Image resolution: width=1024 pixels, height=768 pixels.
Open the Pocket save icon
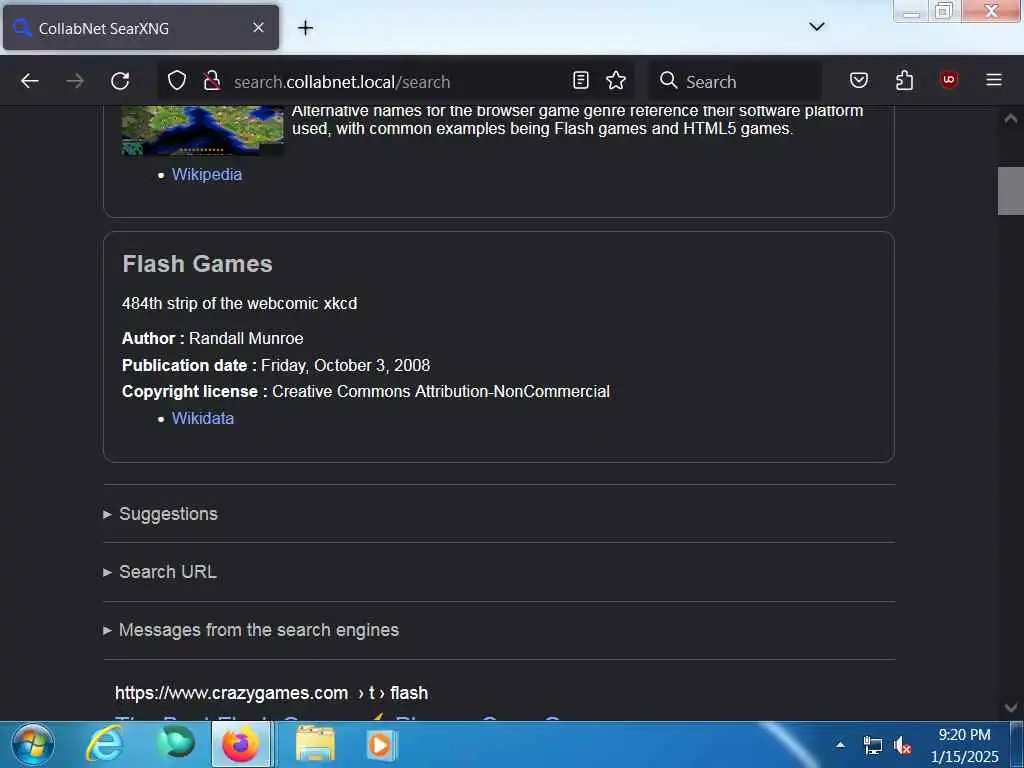(x=859, y=80)
